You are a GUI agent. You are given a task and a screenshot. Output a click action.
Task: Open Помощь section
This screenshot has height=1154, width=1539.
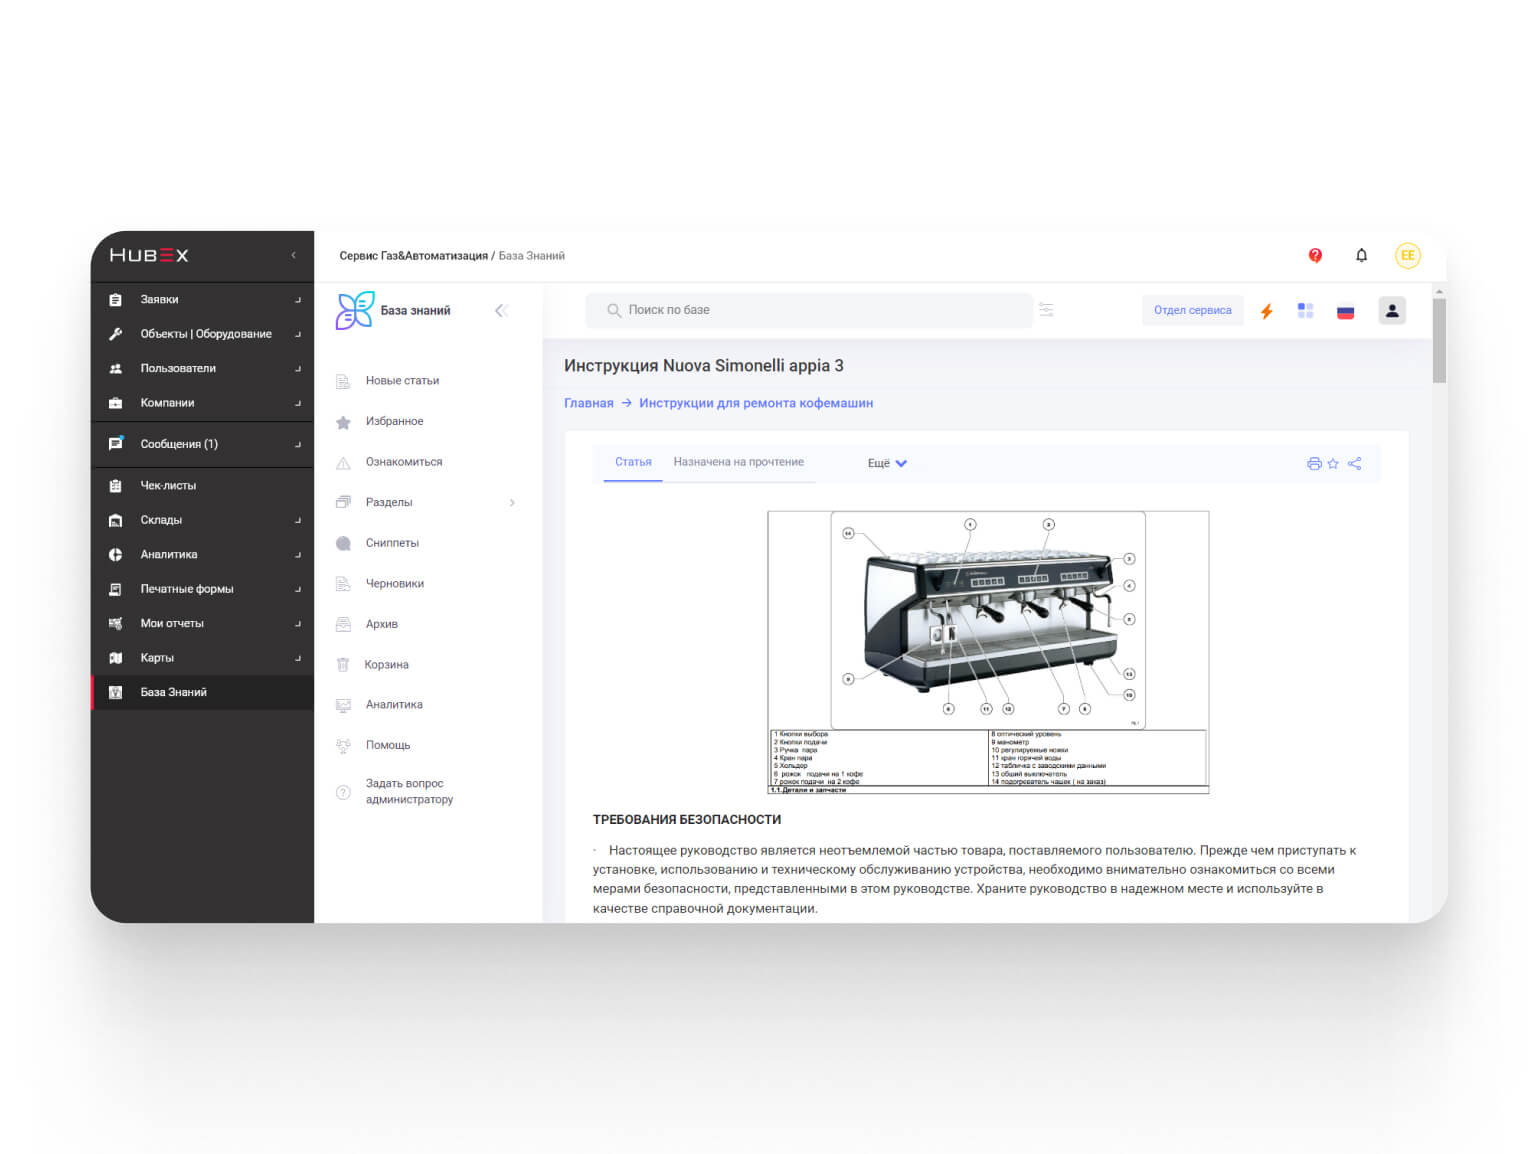(x=388, y=745)
